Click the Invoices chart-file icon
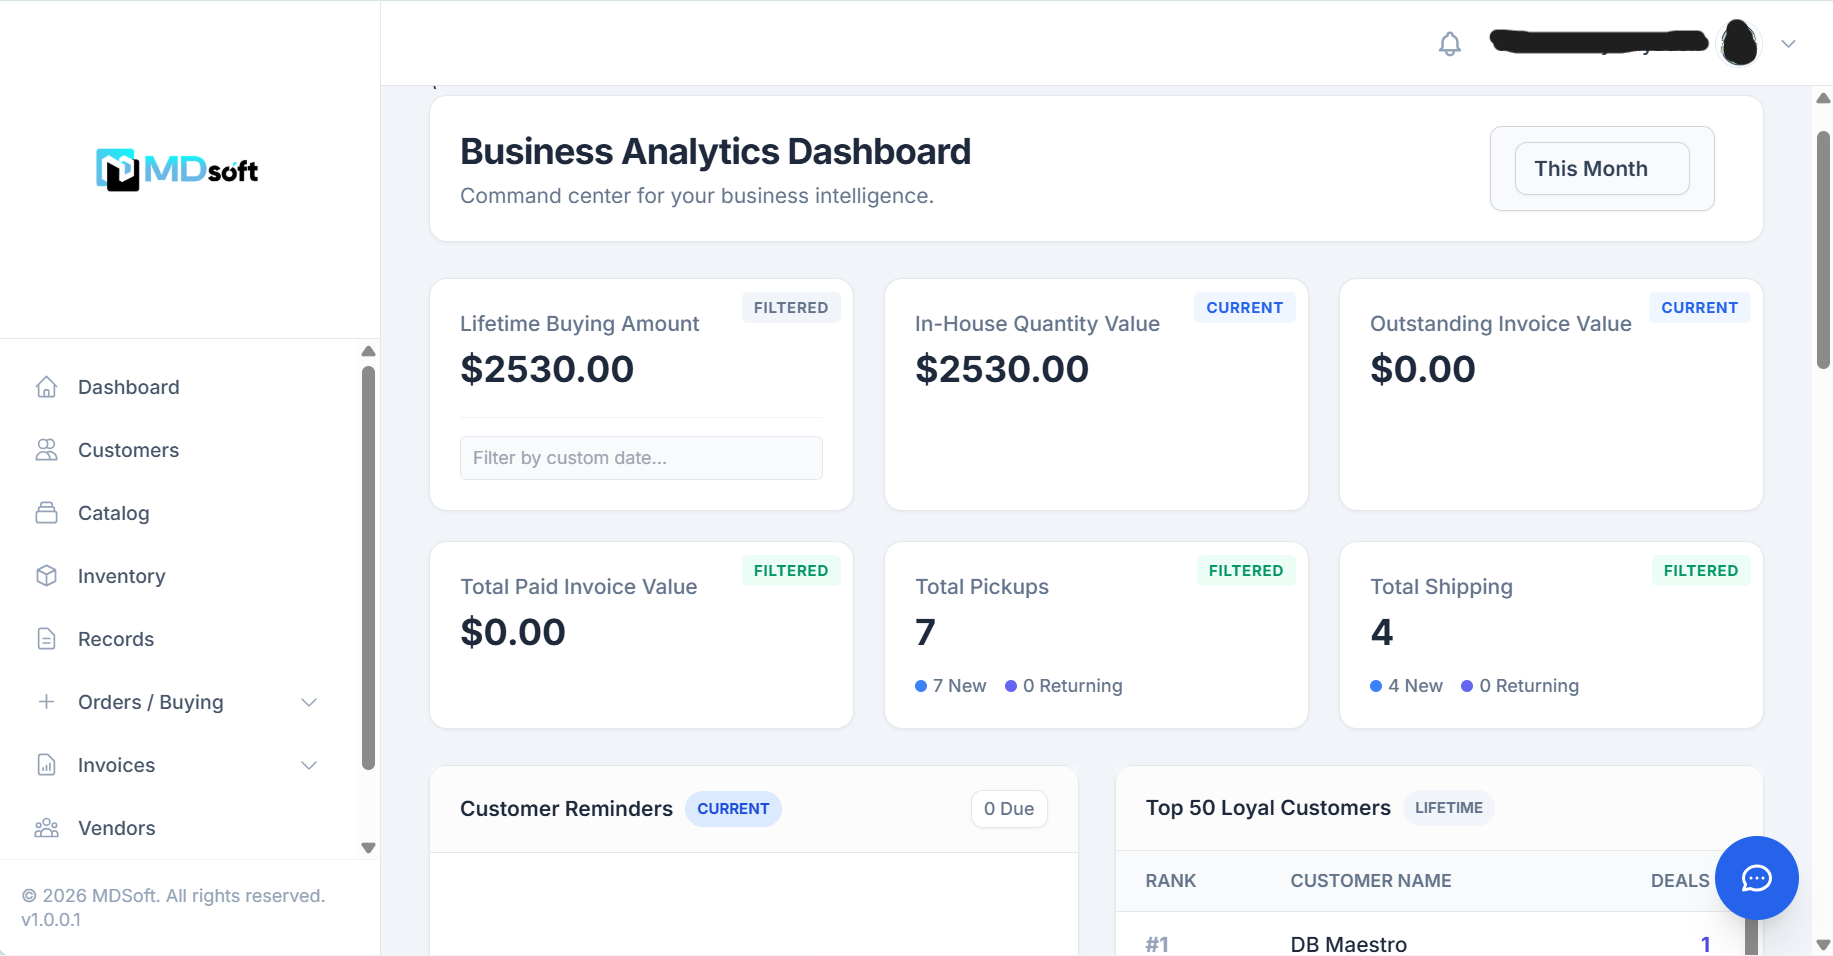The image size is (1833, 956). (46, 765)
